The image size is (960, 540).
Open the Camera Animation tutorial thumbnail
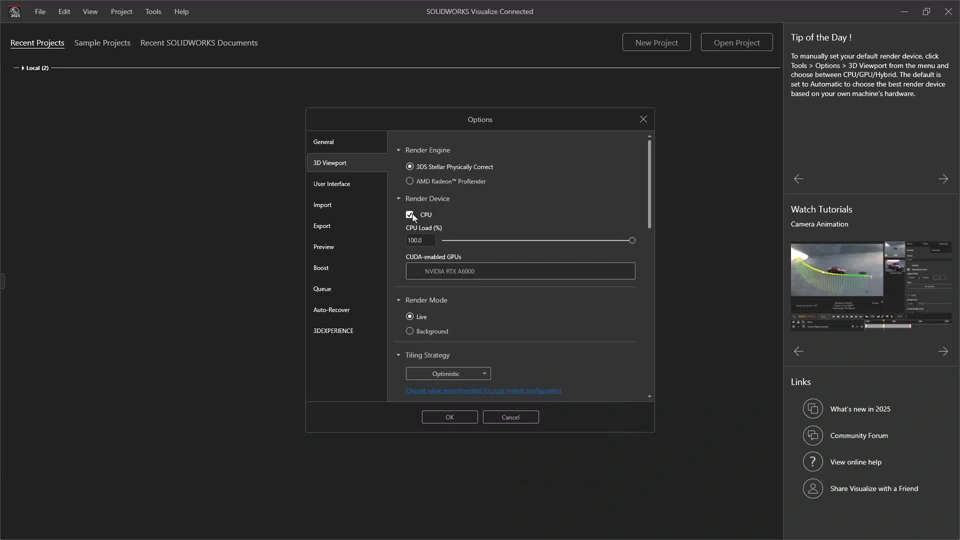871,286
